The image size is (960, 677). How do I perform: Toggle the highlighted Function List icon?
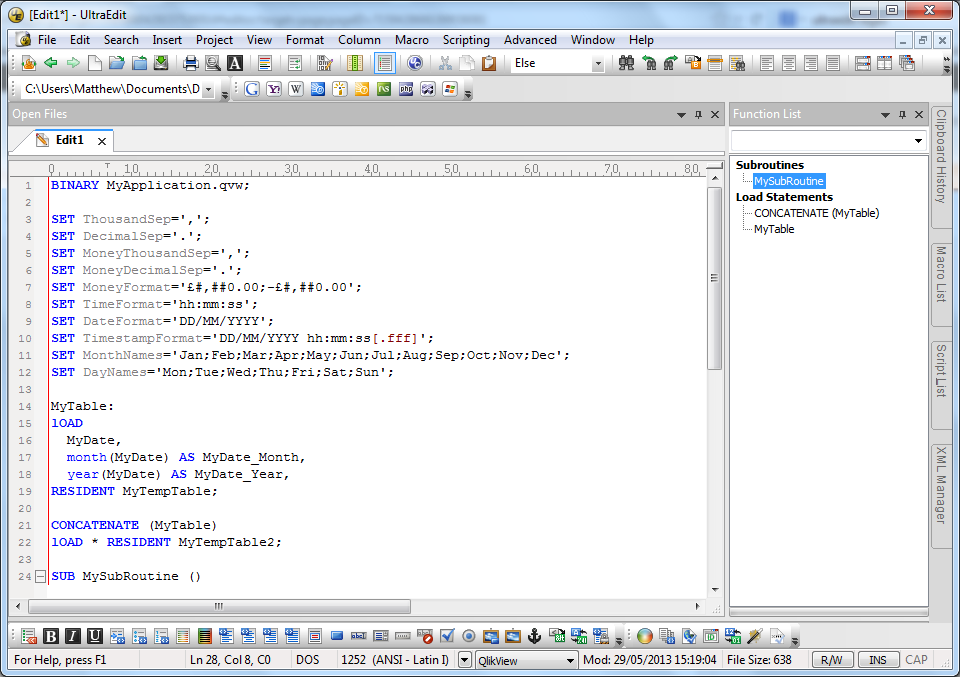pos(384,63)
